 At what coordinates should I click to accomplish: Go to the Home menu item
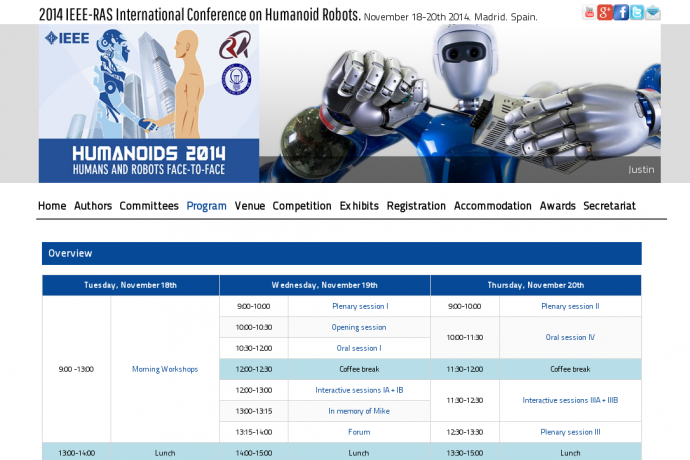coord(52,206)
